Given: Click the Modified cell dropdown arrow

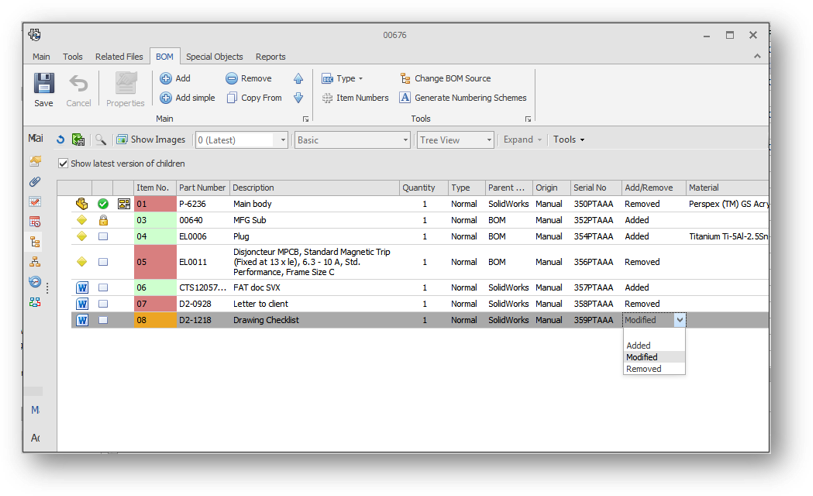Looking at the screenshot, I should (680, 320).
